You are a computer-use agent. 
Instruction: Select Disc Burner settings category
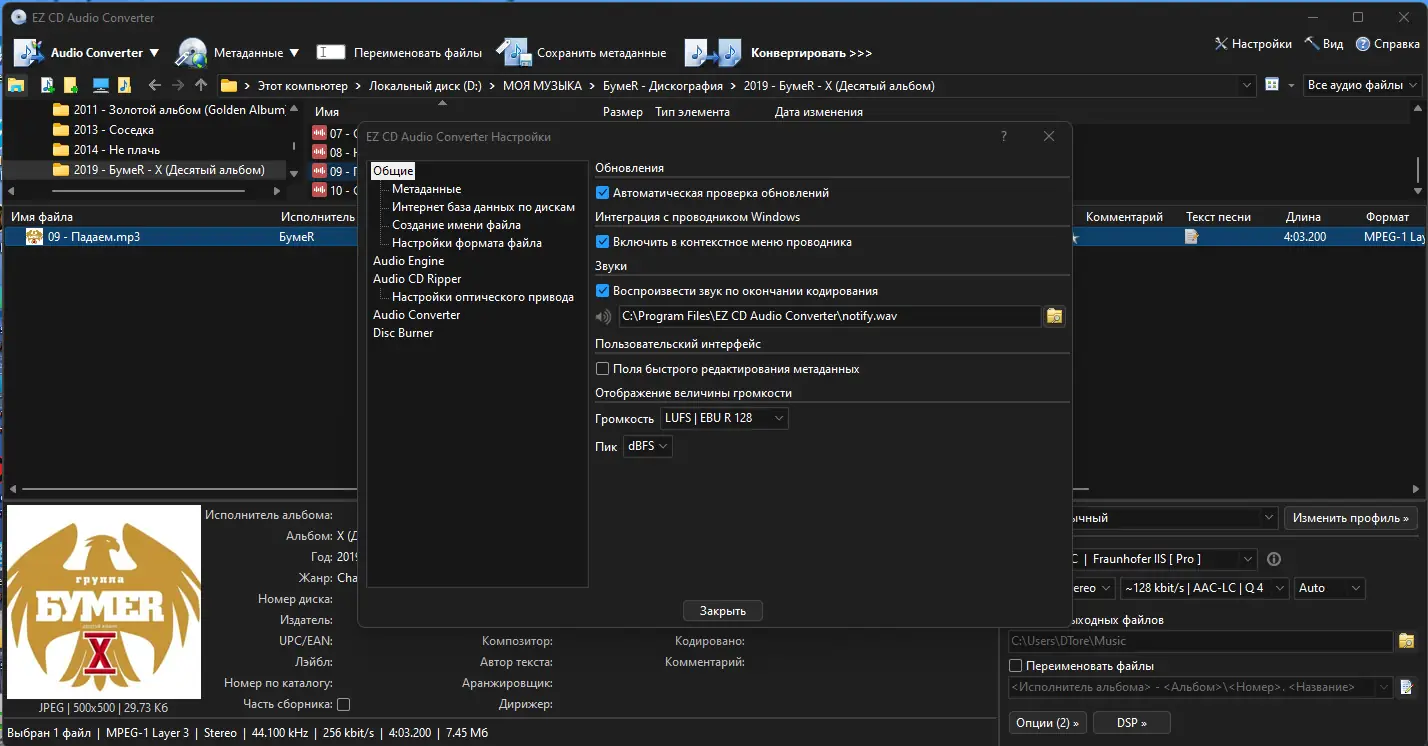403,333
